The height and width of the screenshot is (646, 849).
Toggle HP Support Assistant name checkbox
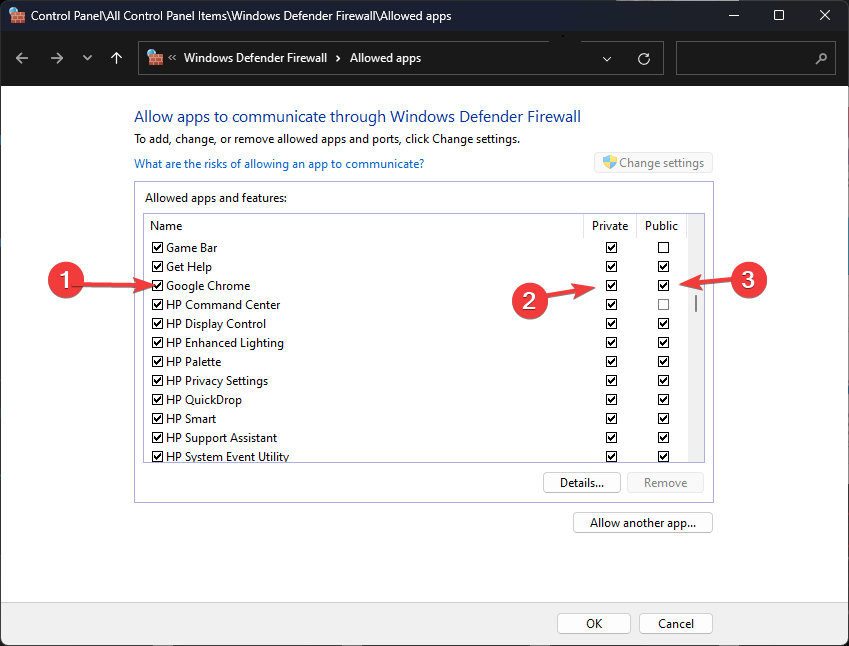(x=157, y=438)
